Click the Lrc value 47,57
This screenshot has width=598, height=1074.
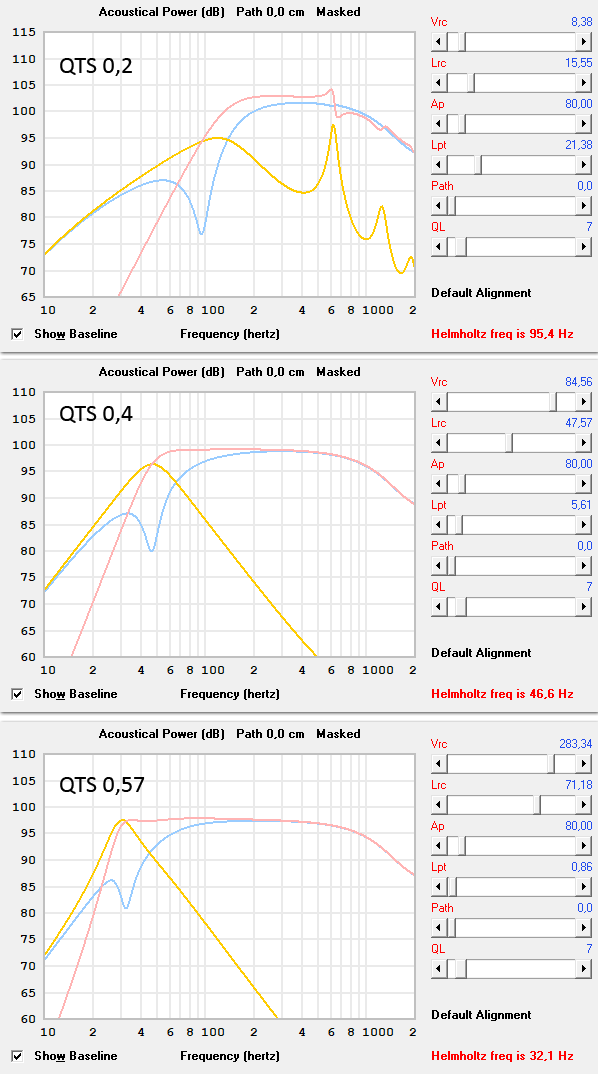[580, 423]
